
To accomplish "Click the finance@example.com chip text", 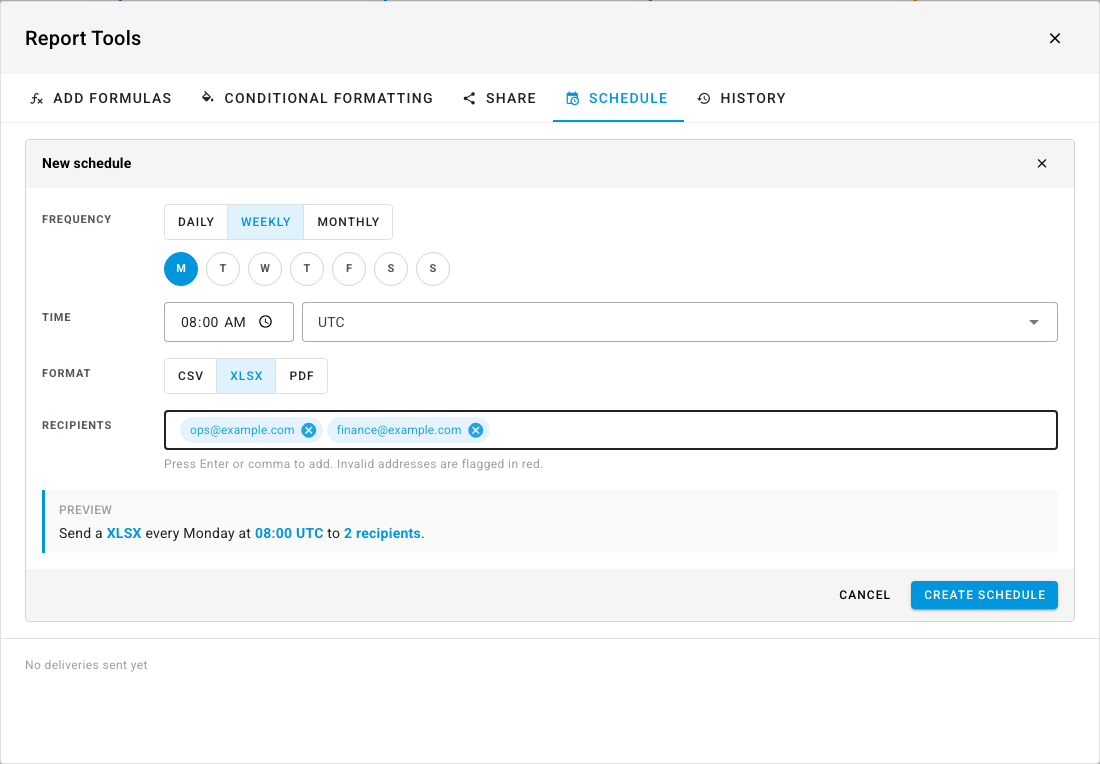I will (x=399, y=430).
